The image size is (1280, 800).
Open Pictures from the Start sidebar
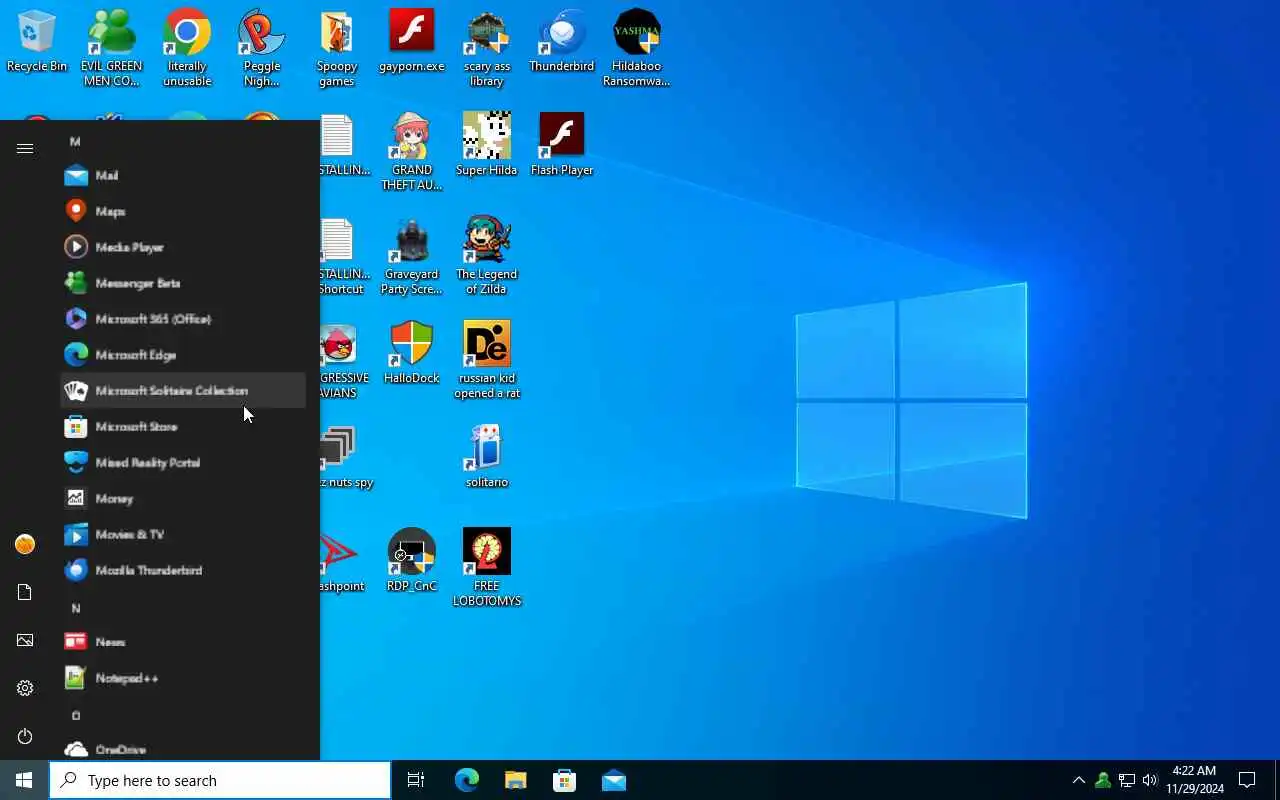25,640
